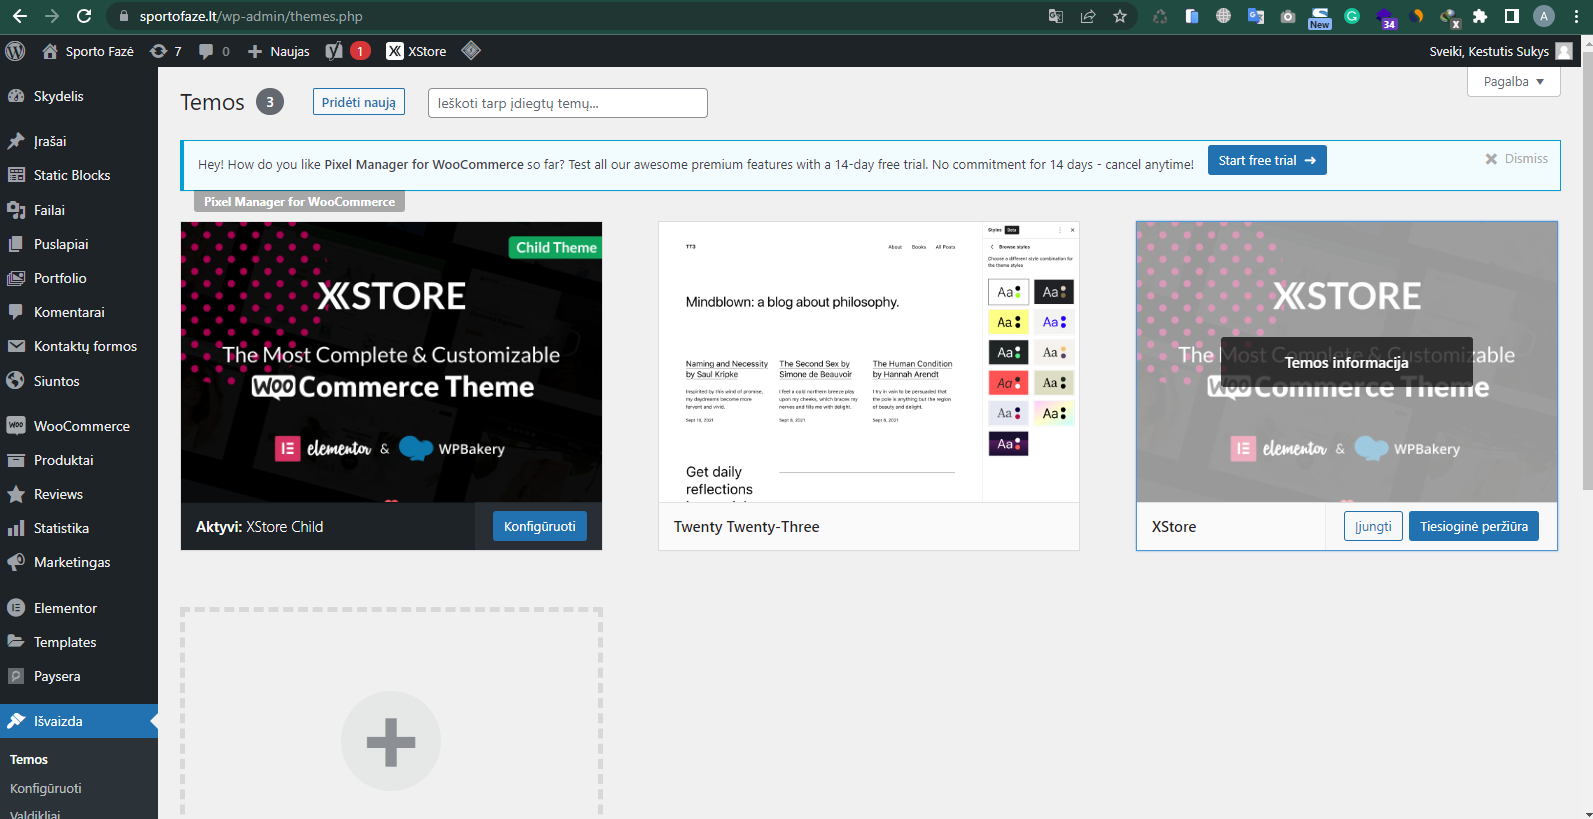Screen dimensions: 1593x819
Task: Open the Yoast SEO icon in admin bar
Action: (334, 51)
